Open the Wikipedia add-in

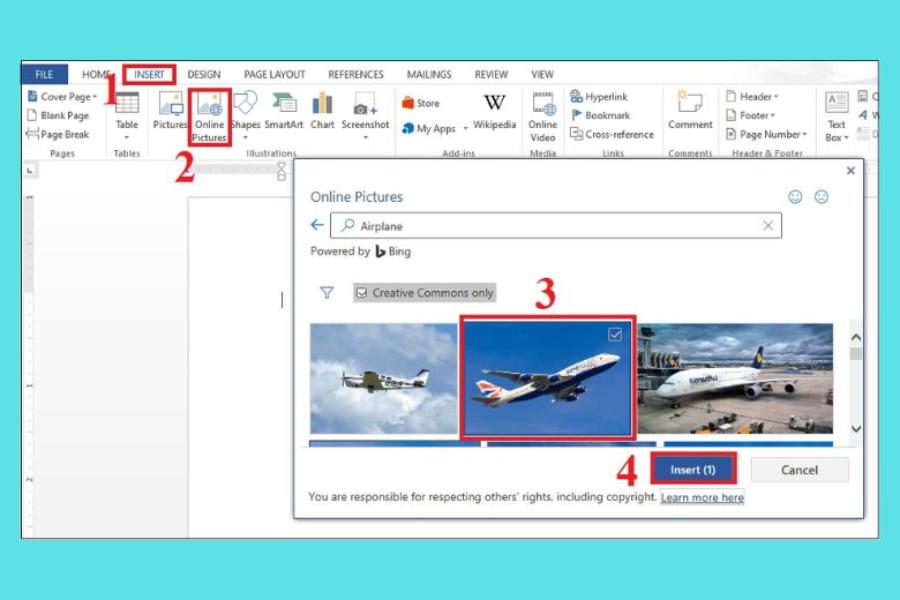(494, 112)
